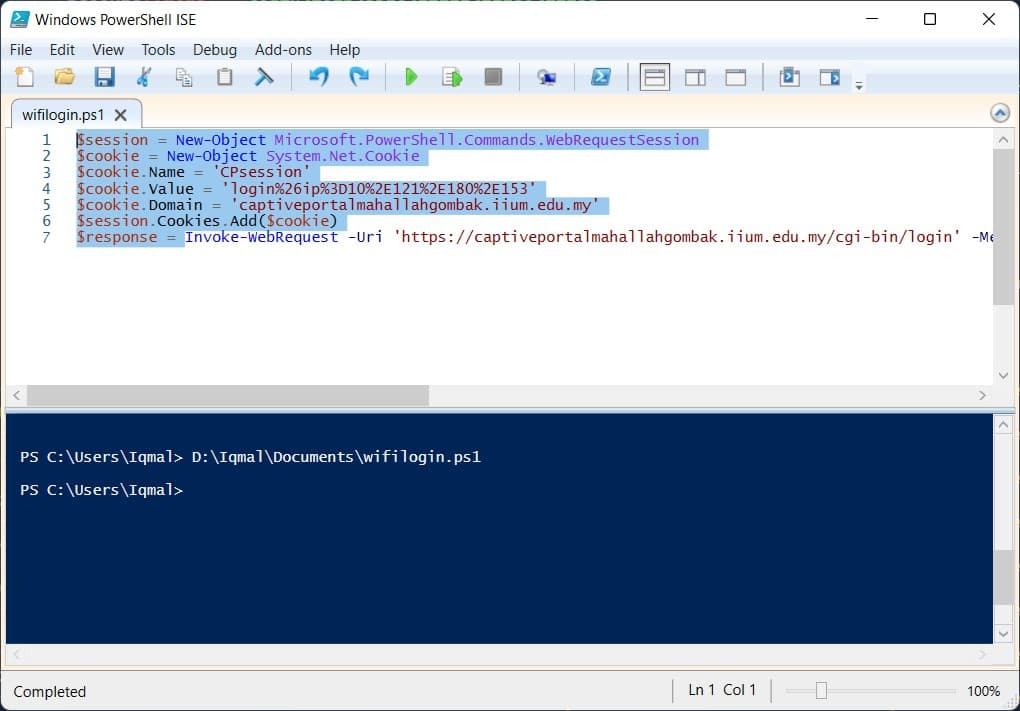Copy the selected code with Copy icon
The width and height of the screenshot is (1020, 711).
point(184,77)
